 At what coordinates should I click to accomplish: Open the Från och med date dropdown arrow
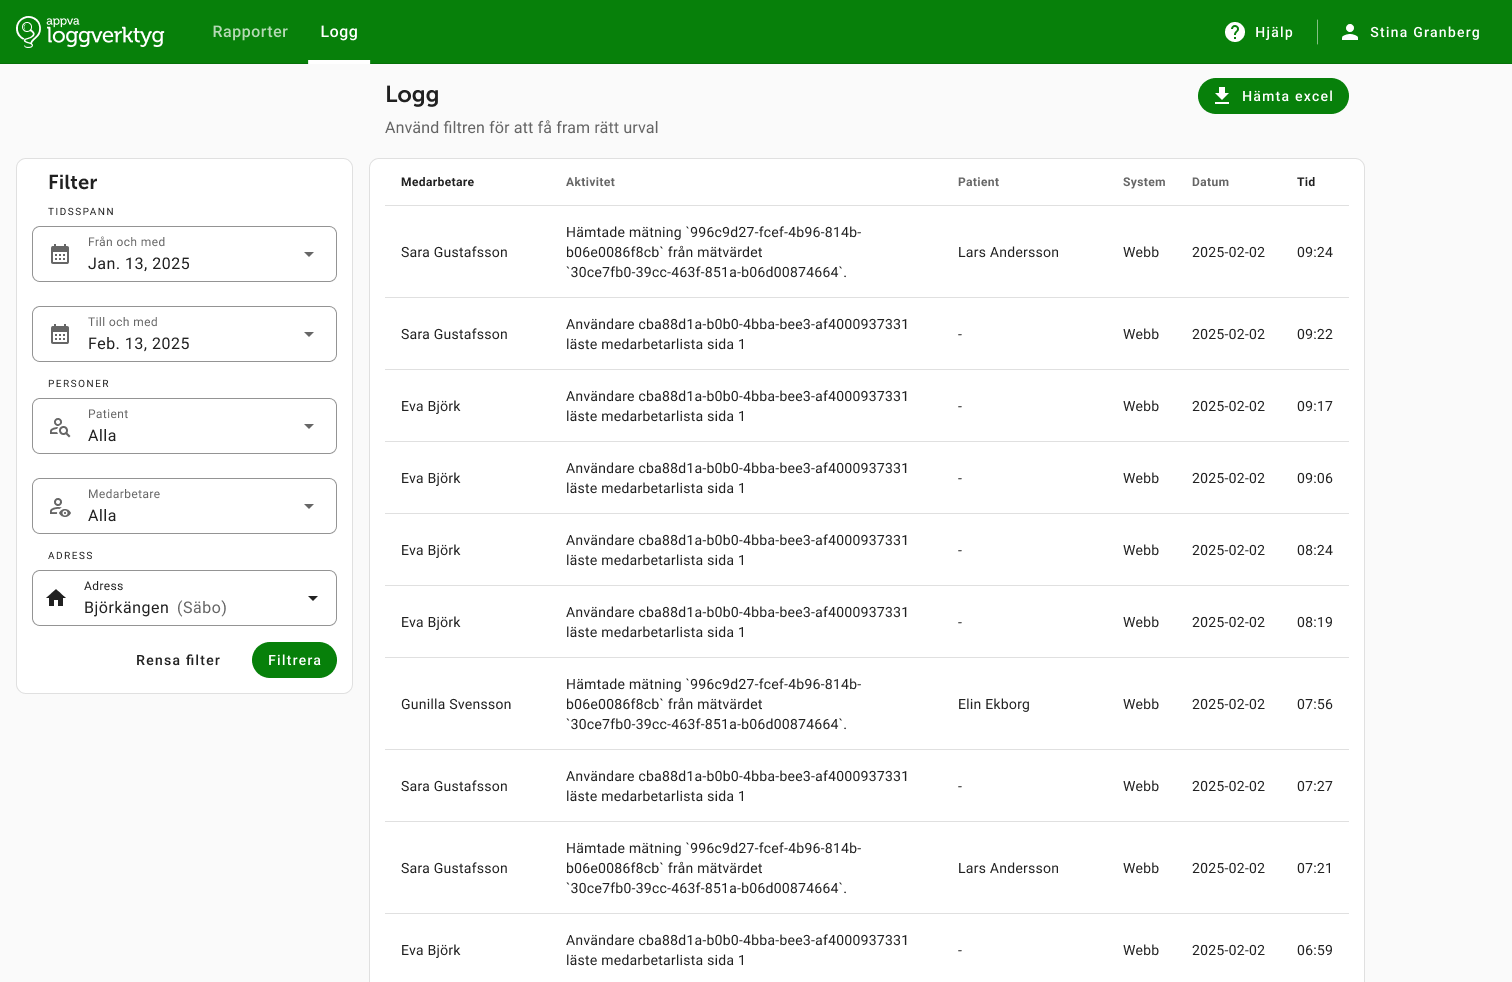click(x=309, y=254)
